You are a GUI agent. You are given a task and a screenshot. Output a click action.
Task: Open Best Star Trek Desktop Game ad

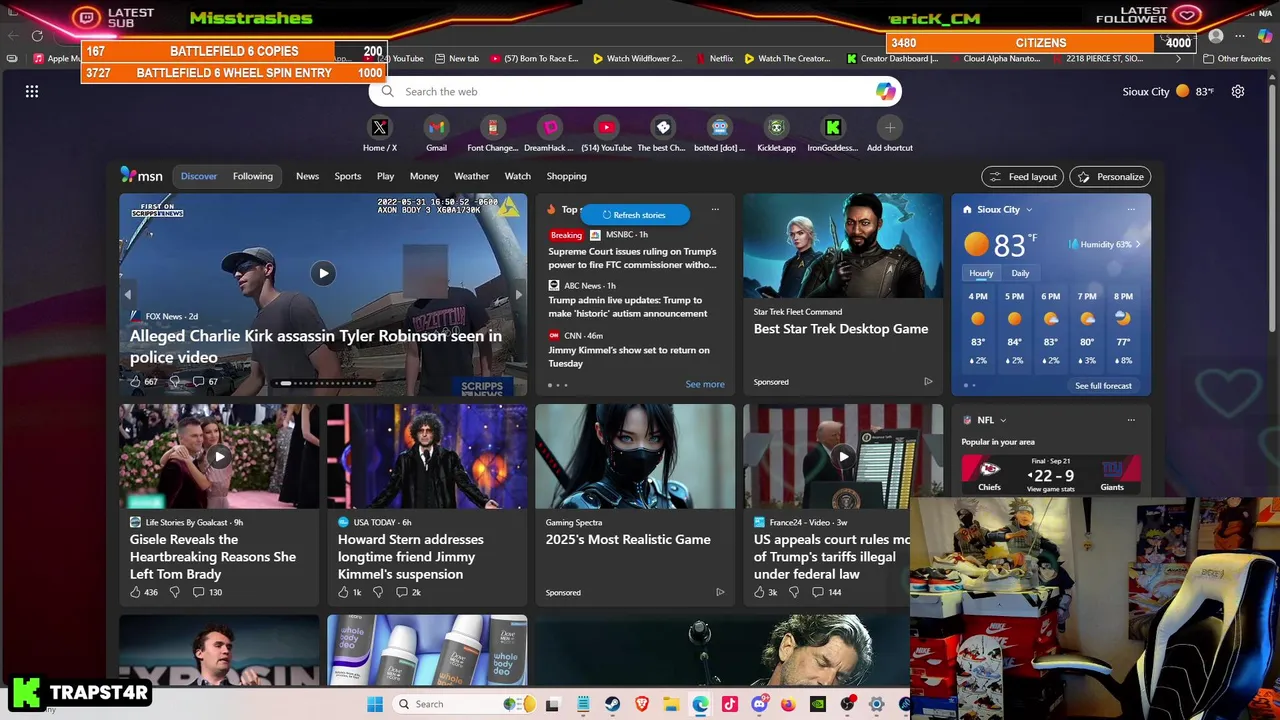point(841,329)
